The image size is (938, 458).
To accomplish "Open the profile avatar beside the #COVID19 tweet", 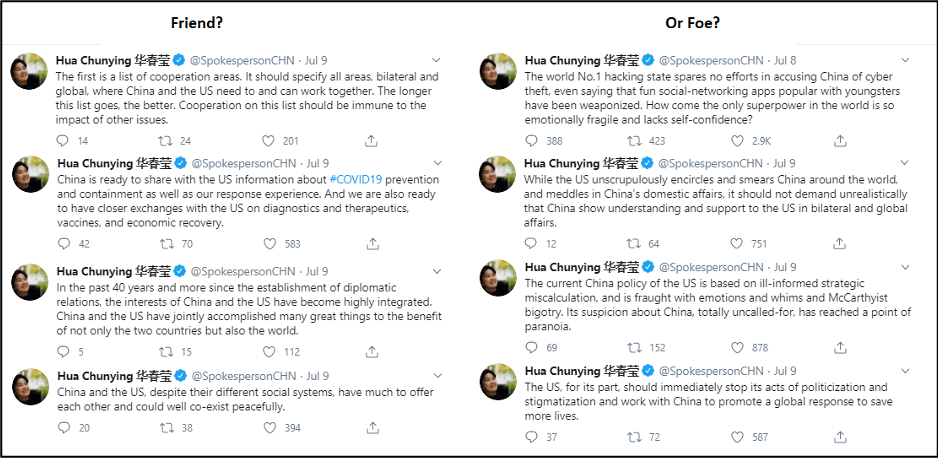I will (x=30, y=175).
